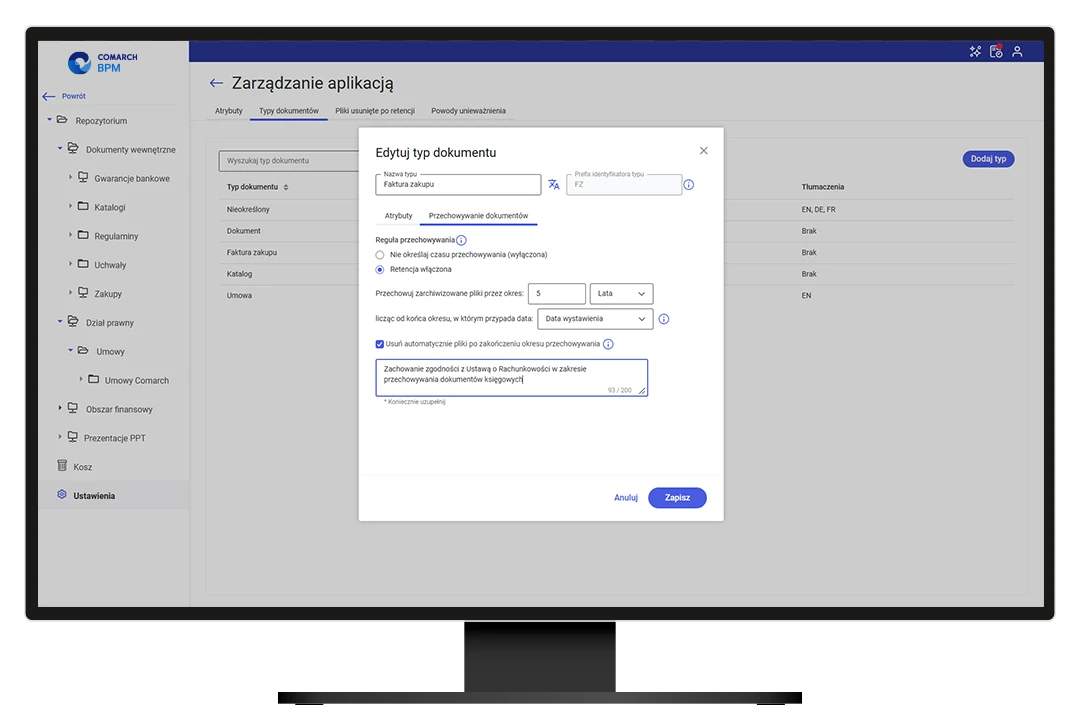Switch to the Atrybuty page tab
This screenshot has height=720, width=1080.
point(229,111)
